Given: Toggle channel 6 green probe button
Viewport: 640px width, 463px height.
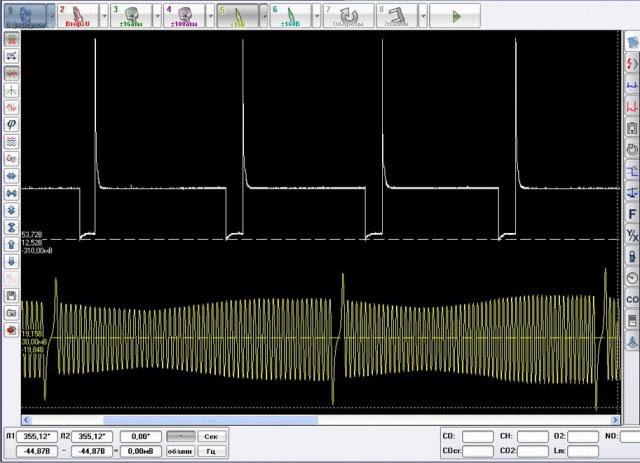Looking at the screenshot, I should [x=291, y=16].
